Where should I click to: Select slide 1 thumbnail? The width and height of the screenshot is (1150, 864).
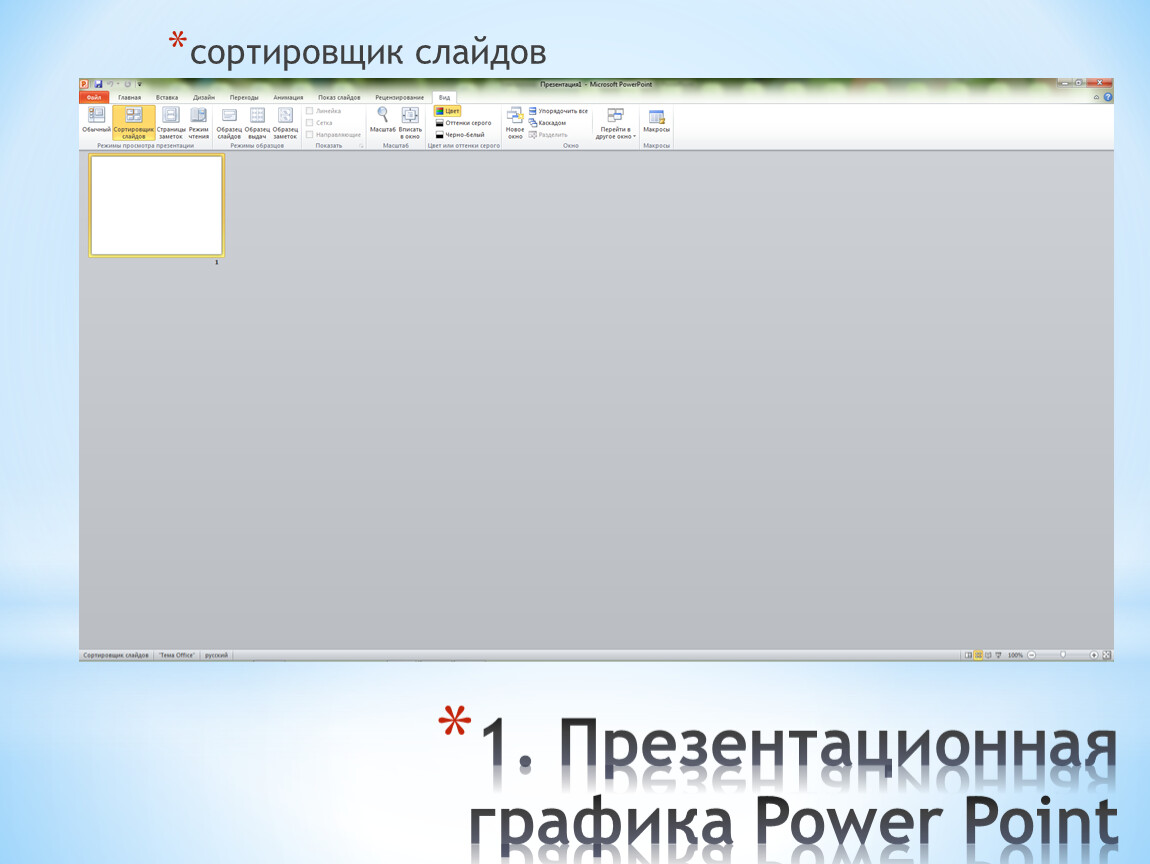156,205
